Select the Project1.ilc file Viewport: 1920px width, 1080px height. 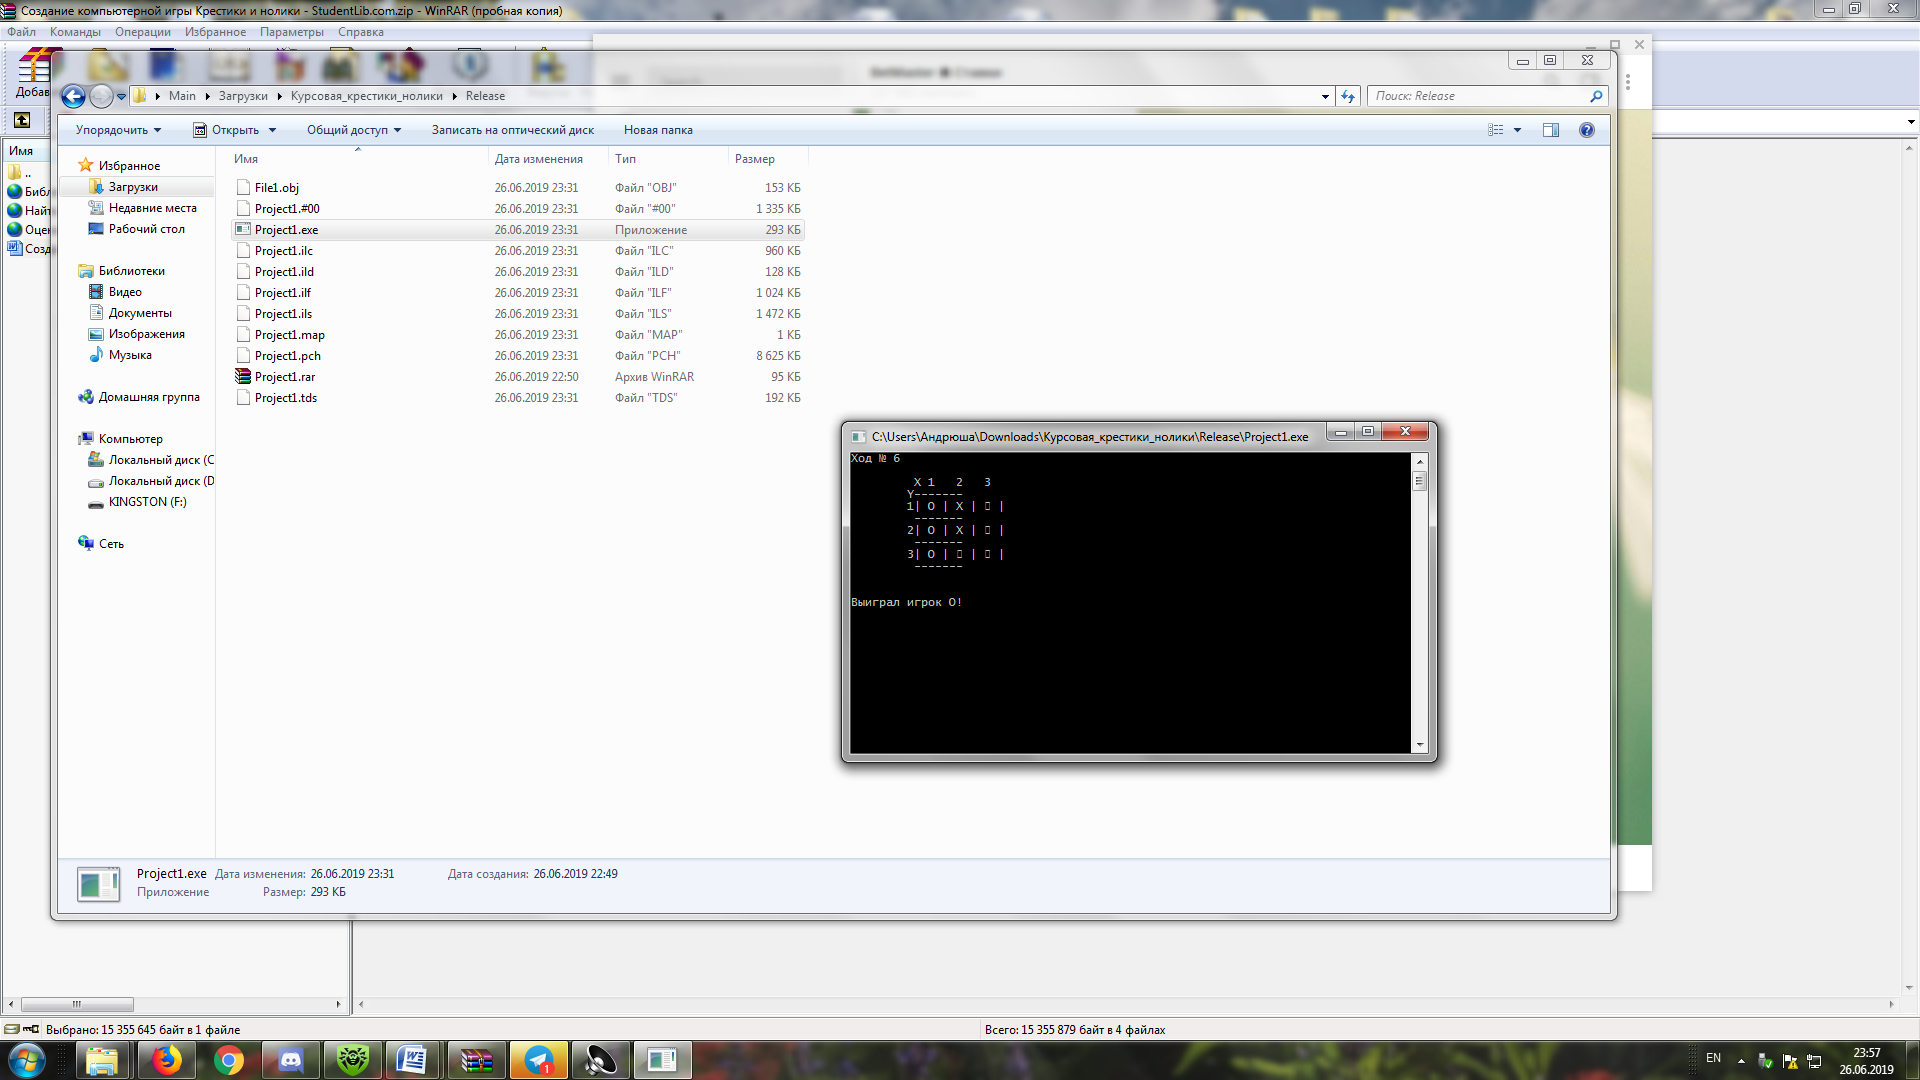click(x=283, y=251)
